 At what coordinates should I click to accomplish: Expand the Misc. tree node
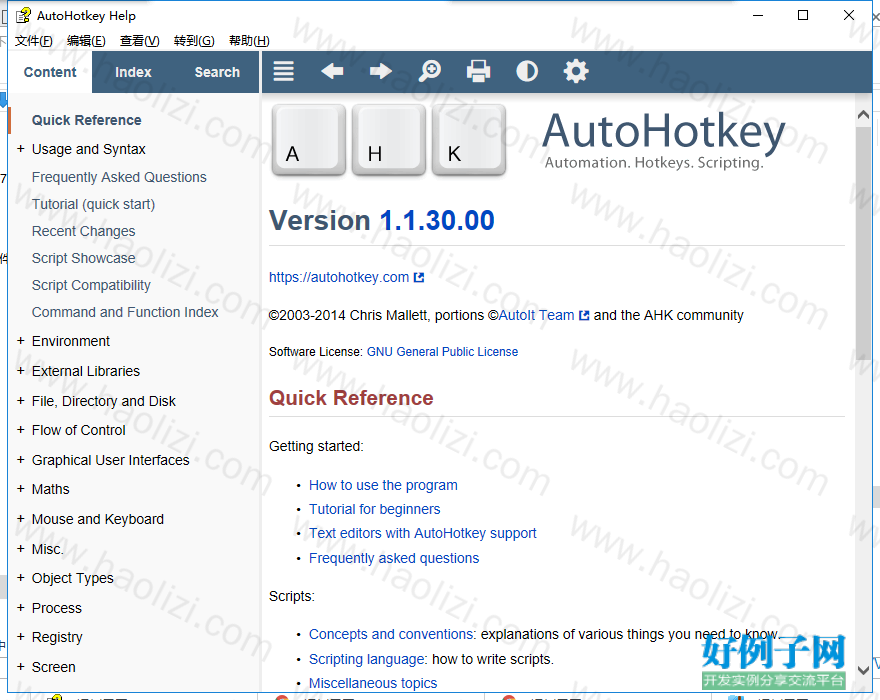(x=21, y=548)
